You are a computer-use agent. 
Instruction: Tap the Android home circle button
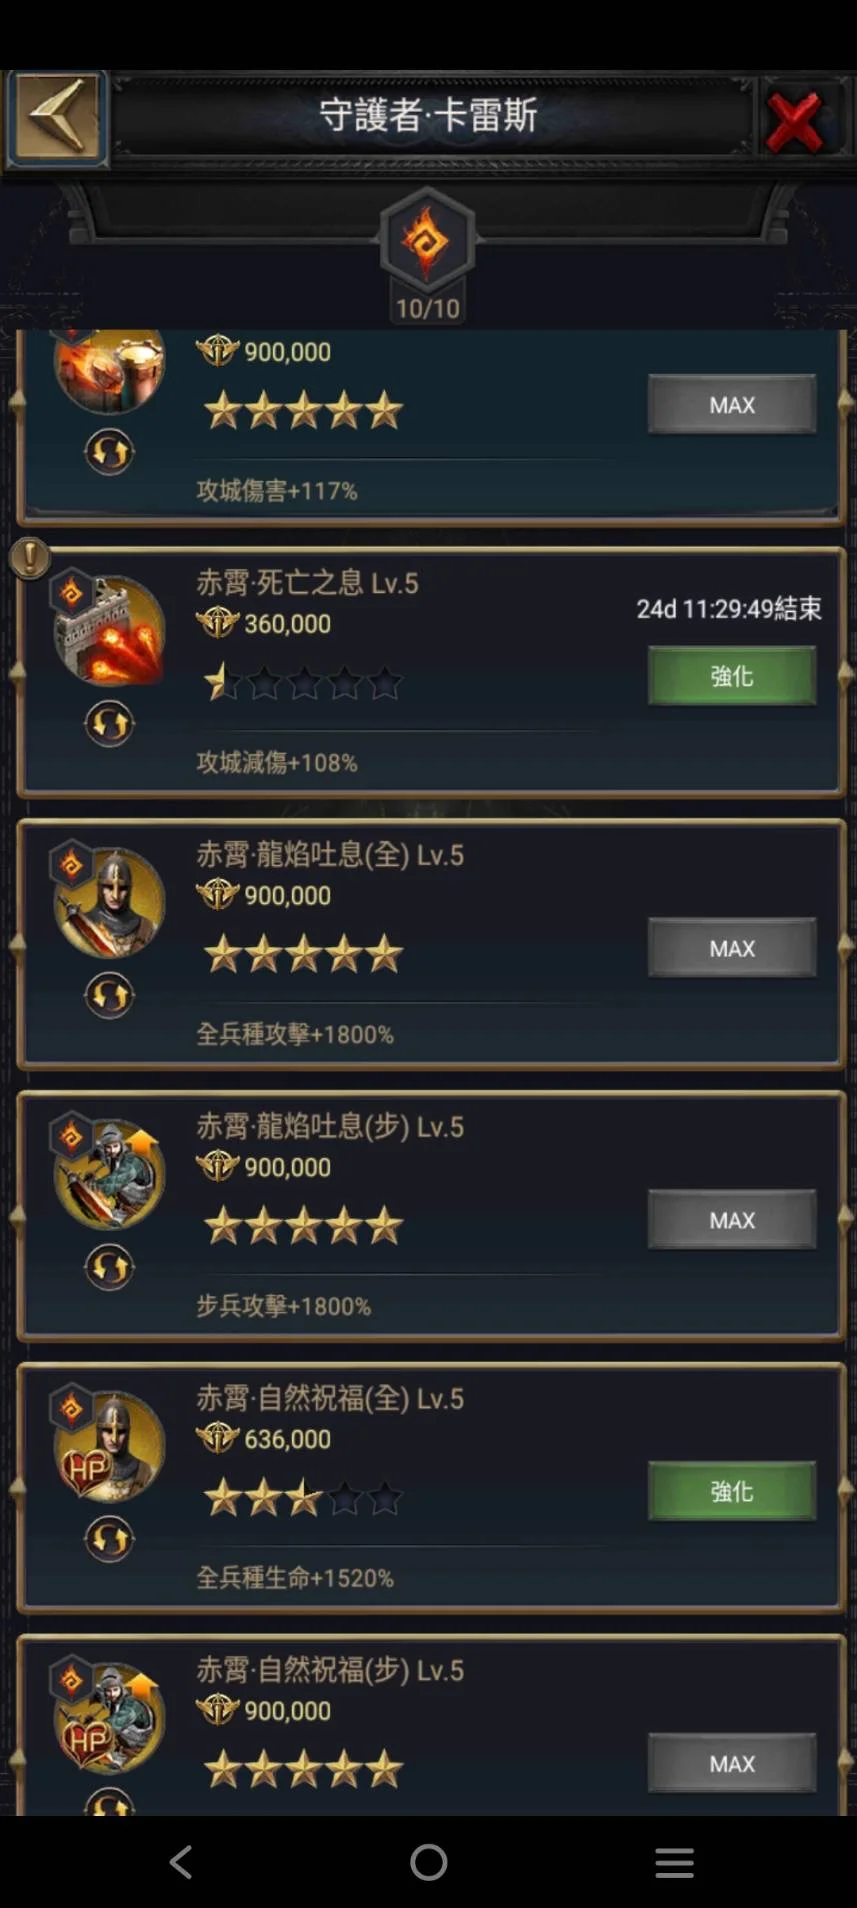coord(429,1862)
